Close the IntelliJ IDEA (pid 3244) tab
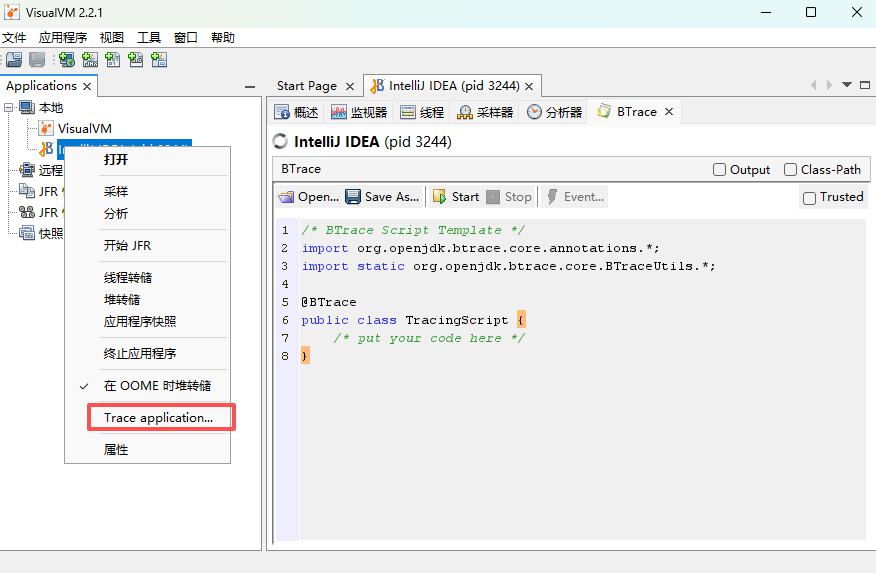The width and height of the screenshot is (876, 573). point(529,87)
